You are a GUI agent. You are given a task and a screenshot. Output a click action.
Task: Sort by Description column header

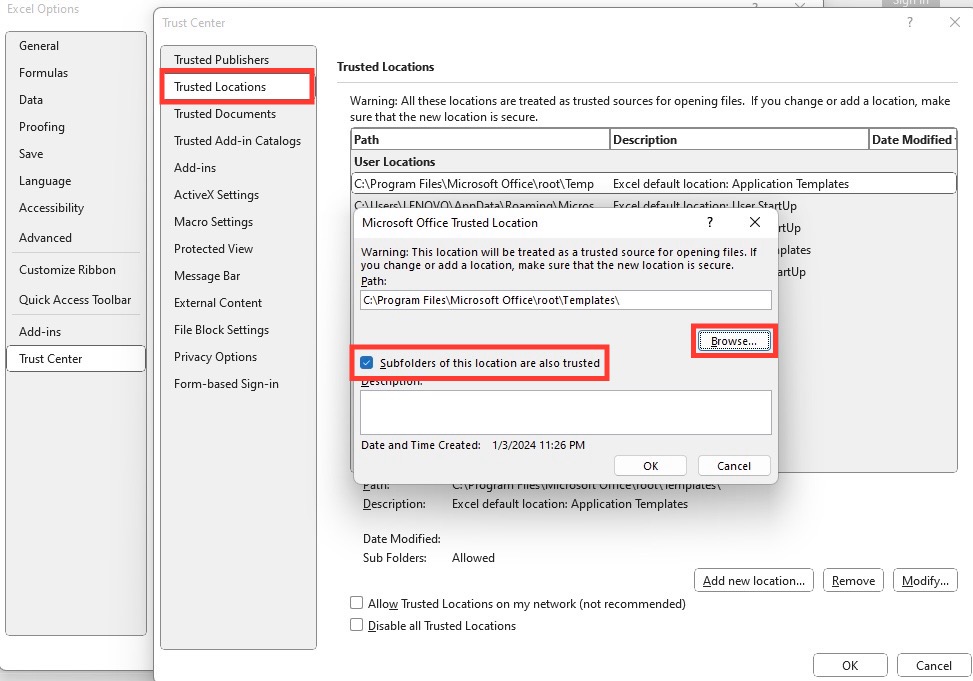pos(739,140)
